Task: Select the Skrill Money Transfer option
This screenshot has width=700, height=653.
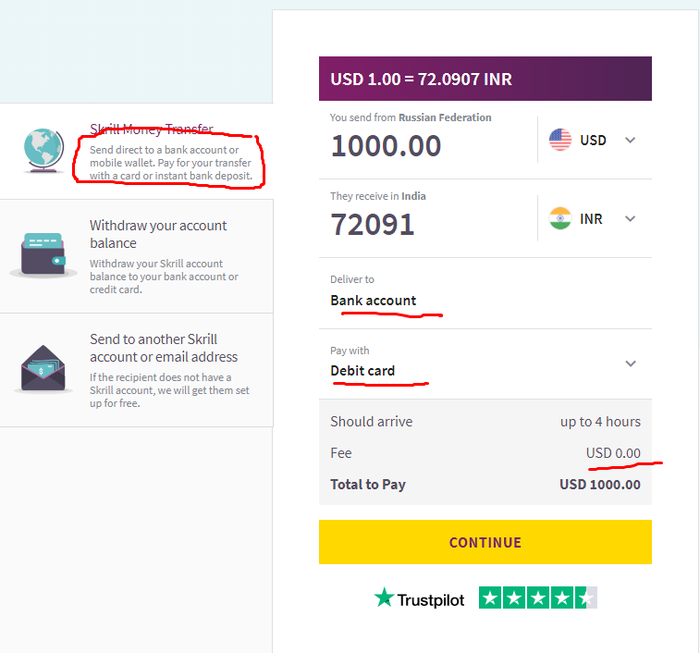Action: pos(152,130)
